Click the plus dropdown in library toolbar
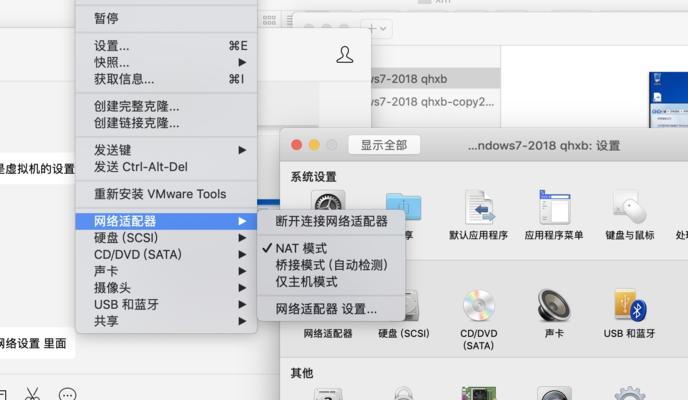 click(x=376, y=29)
